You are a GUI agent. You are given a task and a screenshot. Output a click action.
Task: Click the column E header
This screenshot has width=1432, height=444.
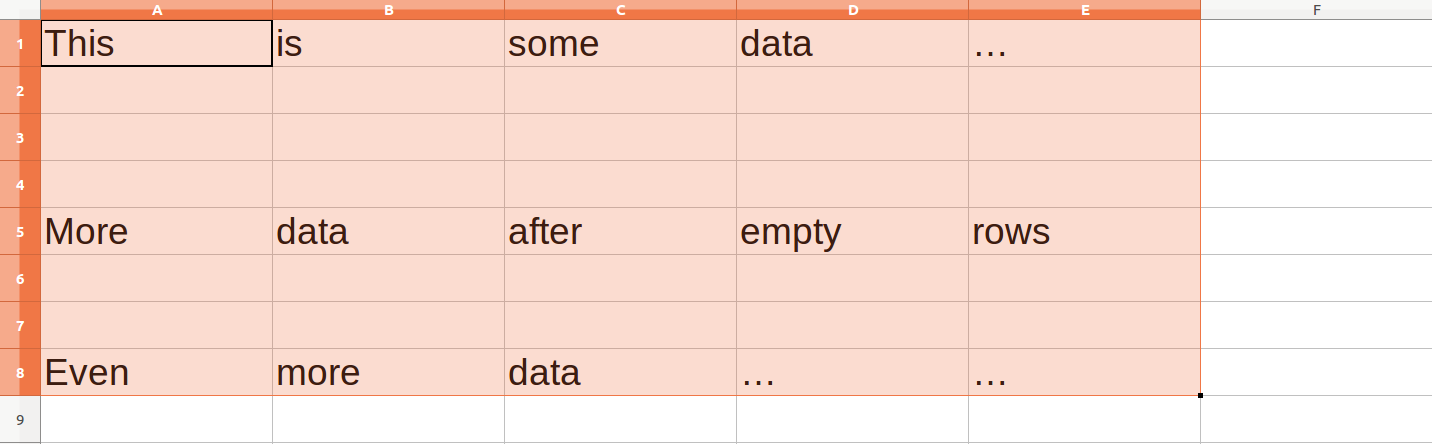pos(1084,10)
